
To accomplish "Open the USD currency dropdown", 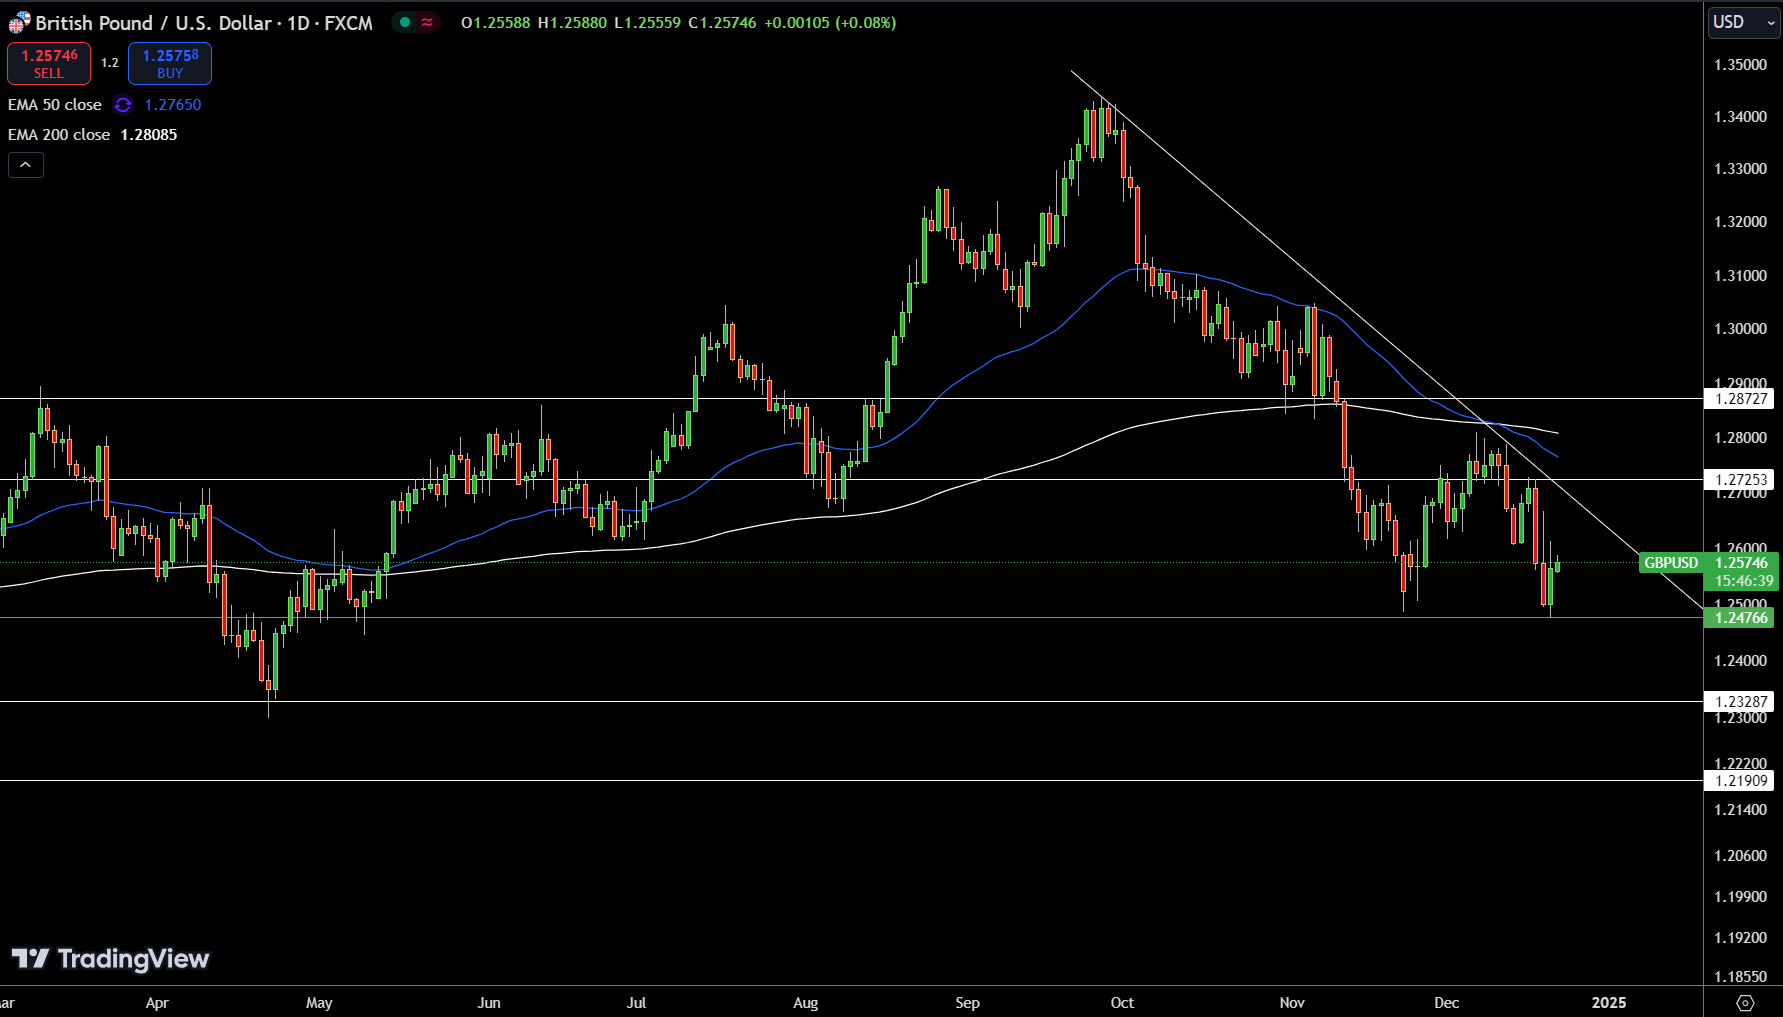I will pyautogui.click(x=1743, y=22).
